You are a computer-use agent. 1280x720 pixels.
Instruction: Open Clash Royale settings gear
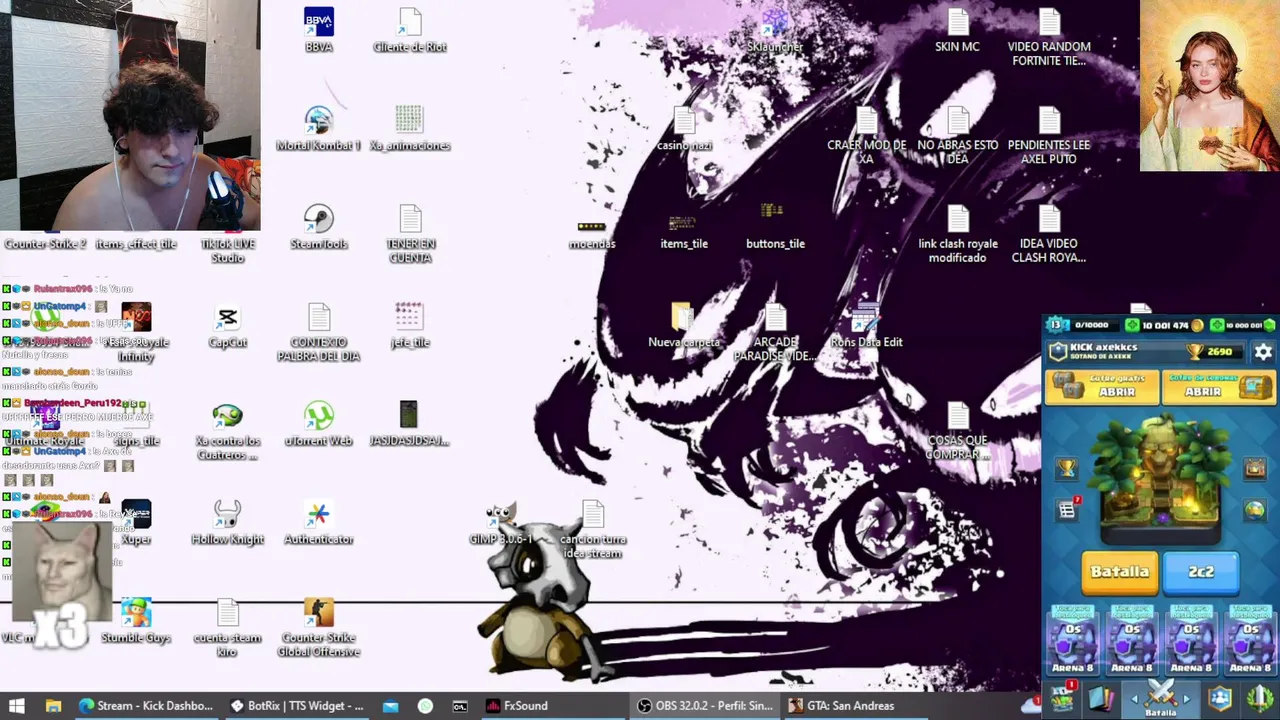(1263, 352)
